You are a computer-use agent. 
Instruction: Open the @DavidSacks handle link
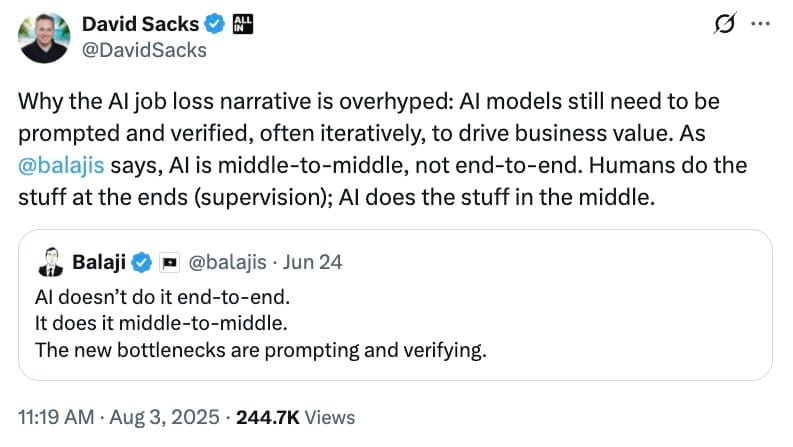point(144,50)
